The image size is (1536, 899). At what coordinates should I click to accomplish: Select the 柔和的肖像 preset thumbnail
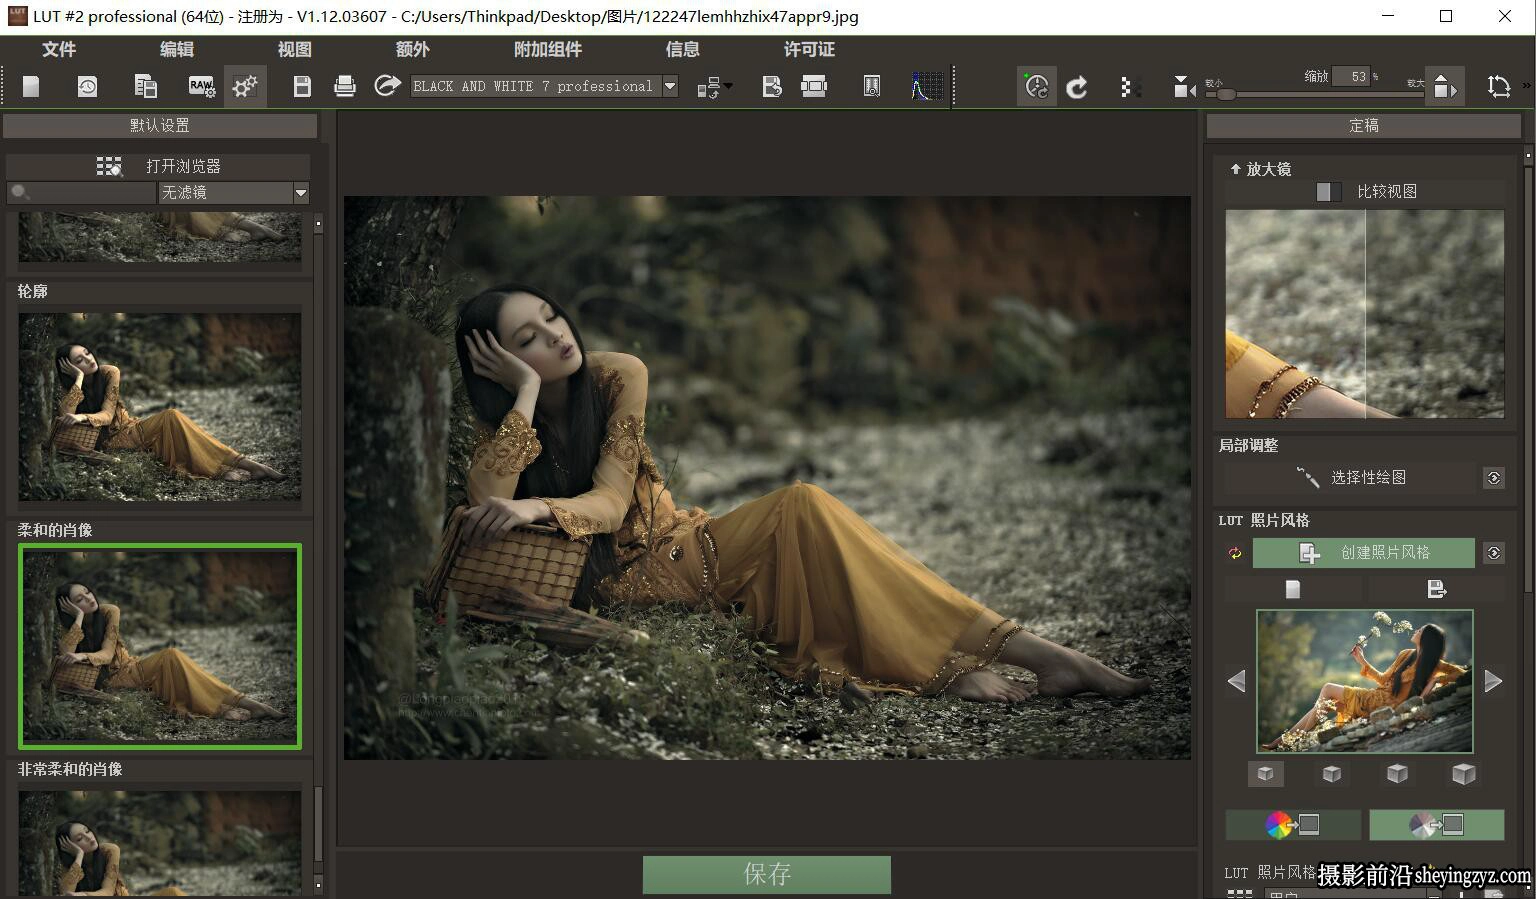160,646
